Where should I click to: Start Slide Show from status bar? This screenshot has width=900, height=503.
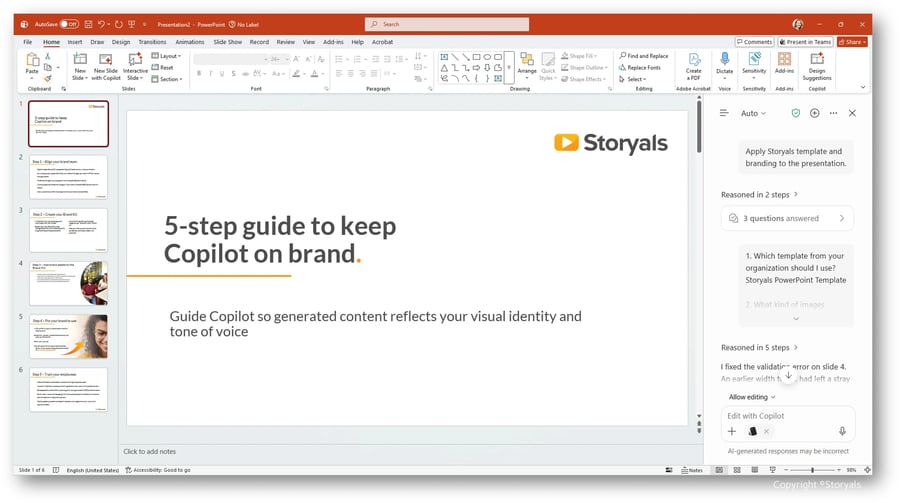coord(773,470)
